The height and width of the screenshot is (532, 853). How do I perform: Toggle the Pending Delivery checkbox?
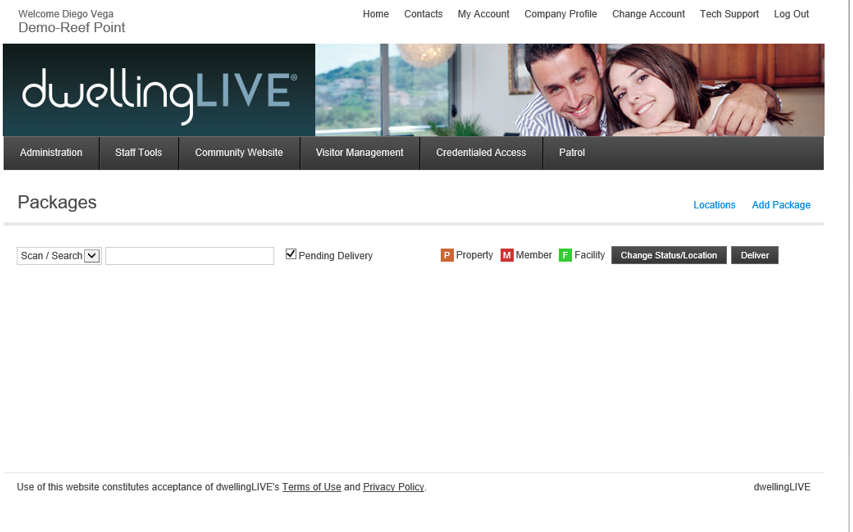click(291, 255)
